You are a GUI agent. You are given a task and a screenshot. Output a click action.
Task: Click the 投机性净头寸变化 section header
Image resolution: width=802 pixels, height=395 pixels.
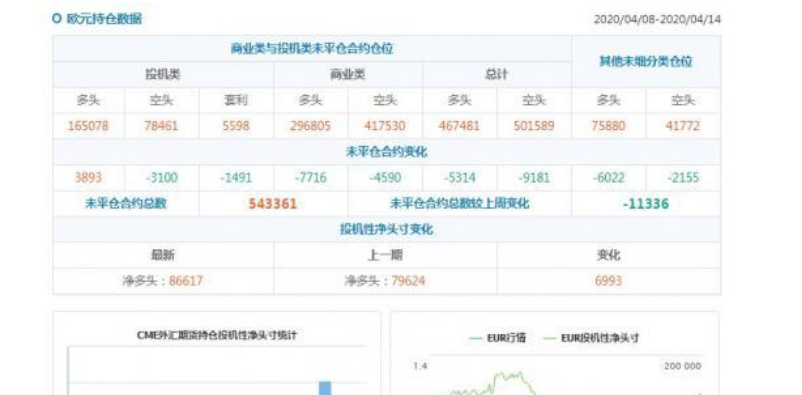(x=386, y=229)
